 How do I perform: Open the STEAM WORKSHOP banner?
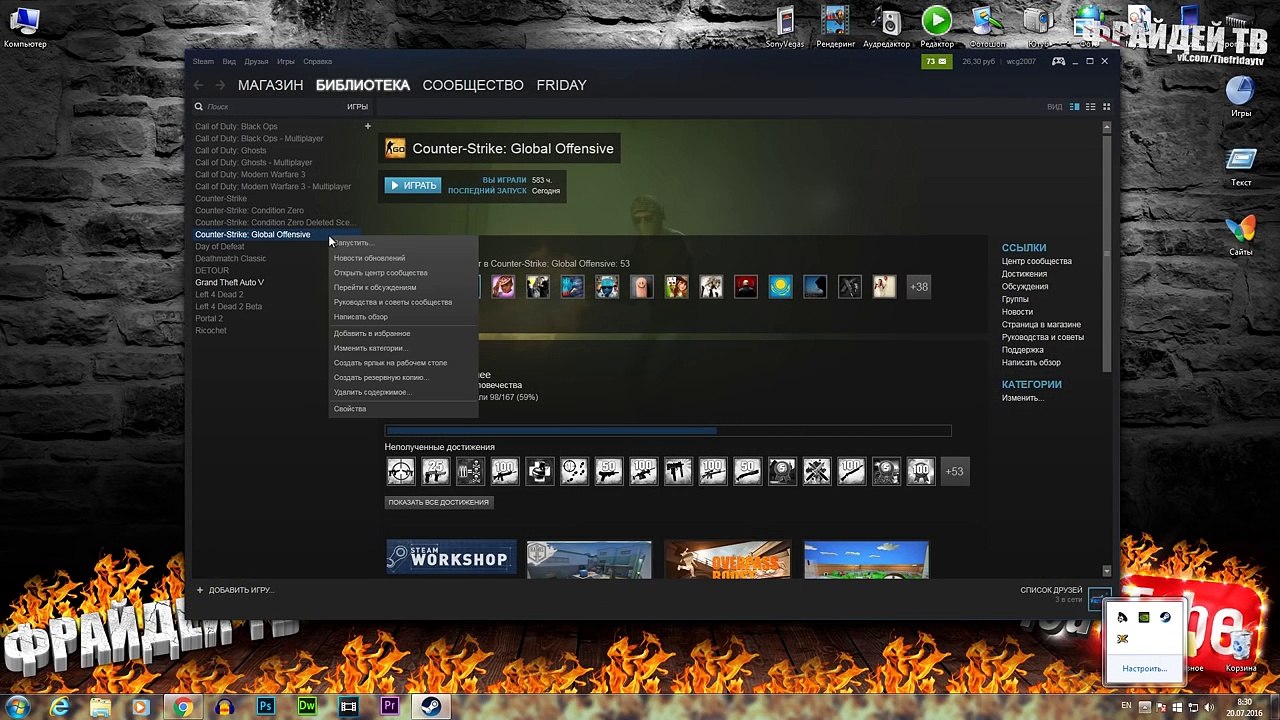tap(451, 559)
